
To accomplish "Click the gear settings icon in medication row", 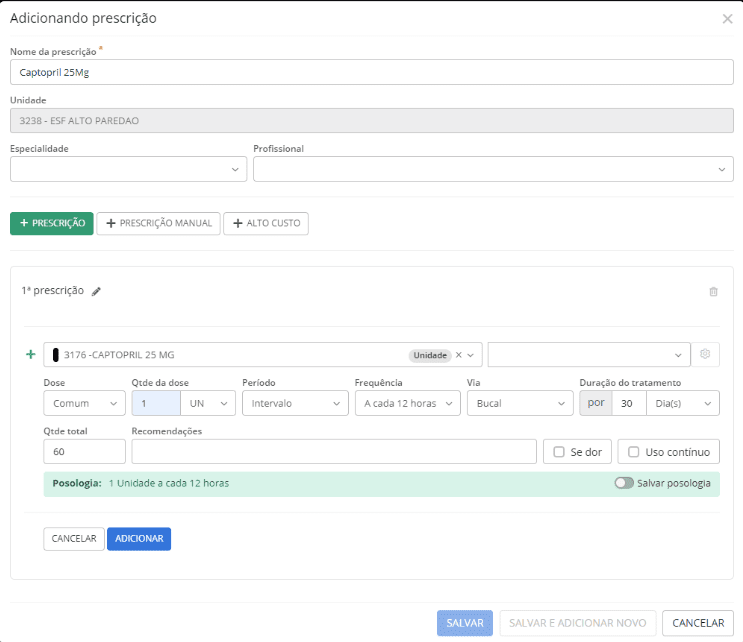I will click(x=705, y=355).
